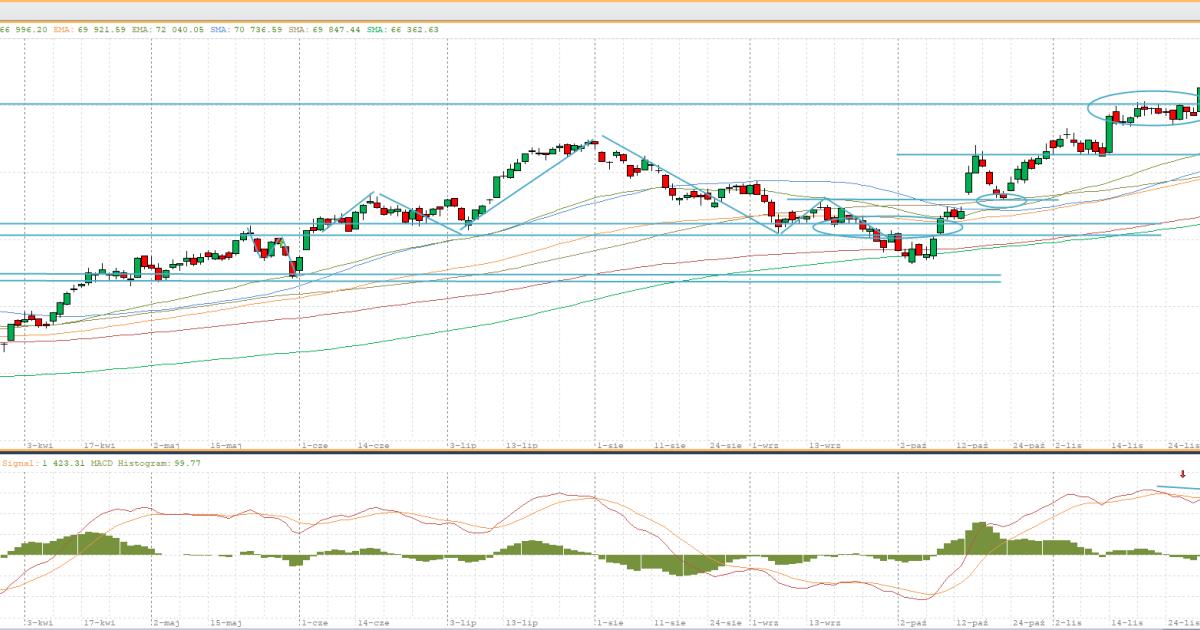Click 14-lis date on the price chart axis

click(x=1128, y=444)
